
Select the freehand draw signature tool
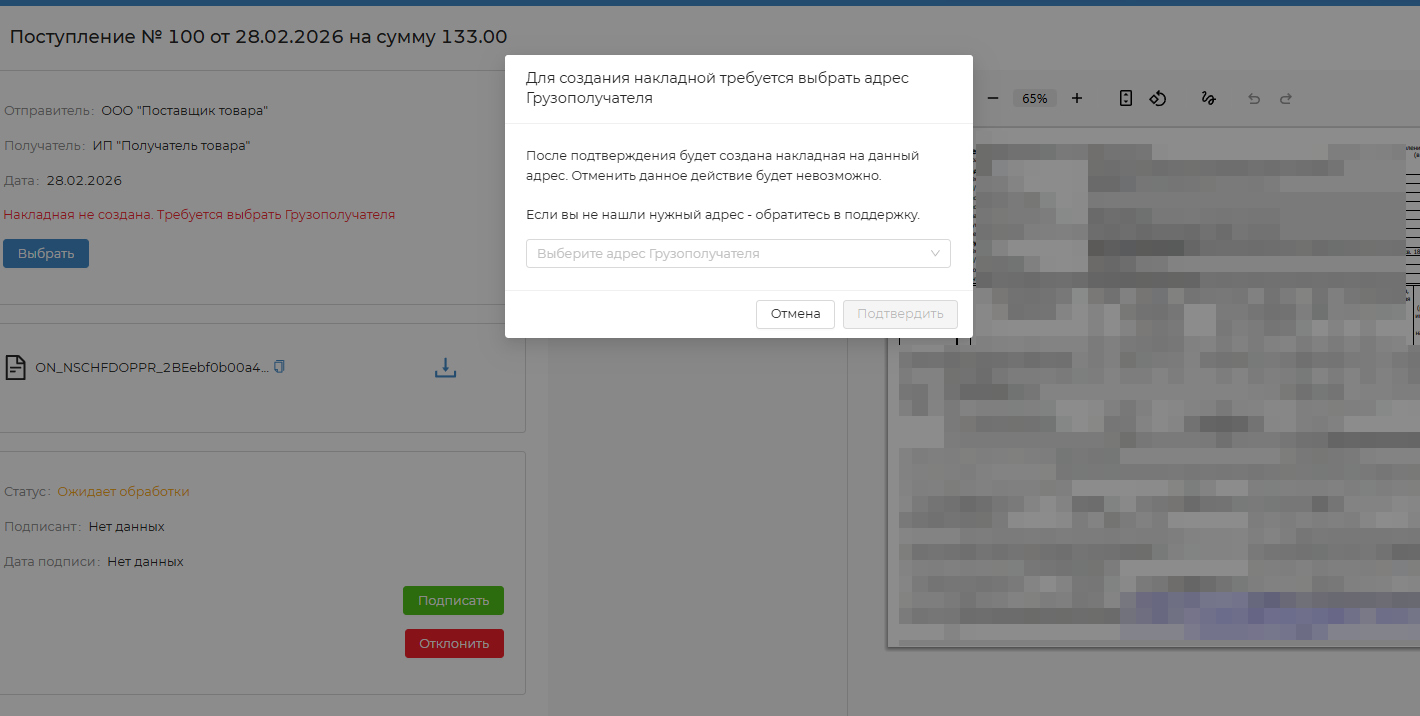click(1208, 98)
